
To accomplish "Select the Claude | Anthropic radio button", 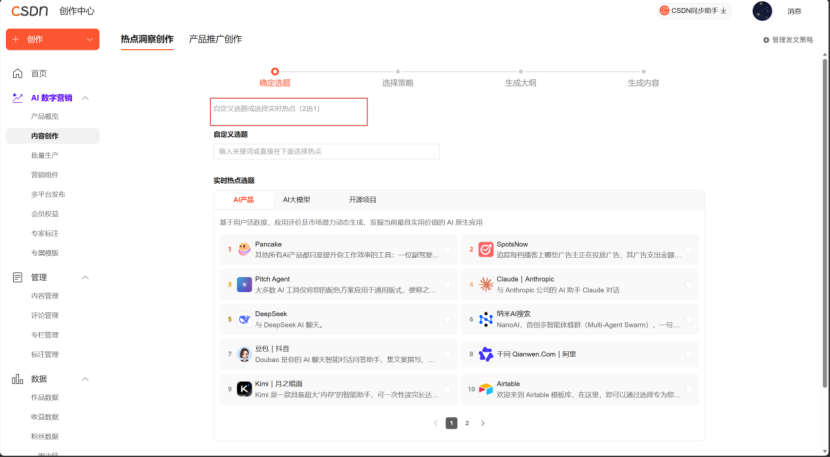I will [x=689, y=284].
